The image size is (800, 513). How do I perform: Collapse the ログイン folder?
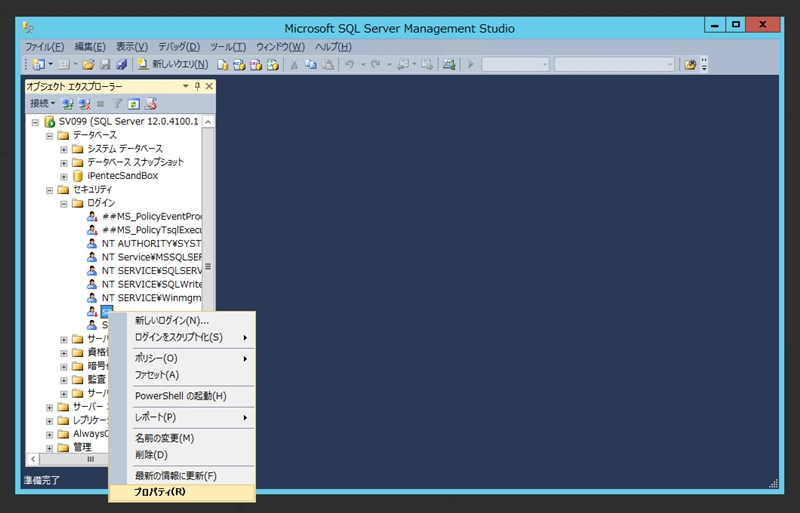(x=64, y=204)
